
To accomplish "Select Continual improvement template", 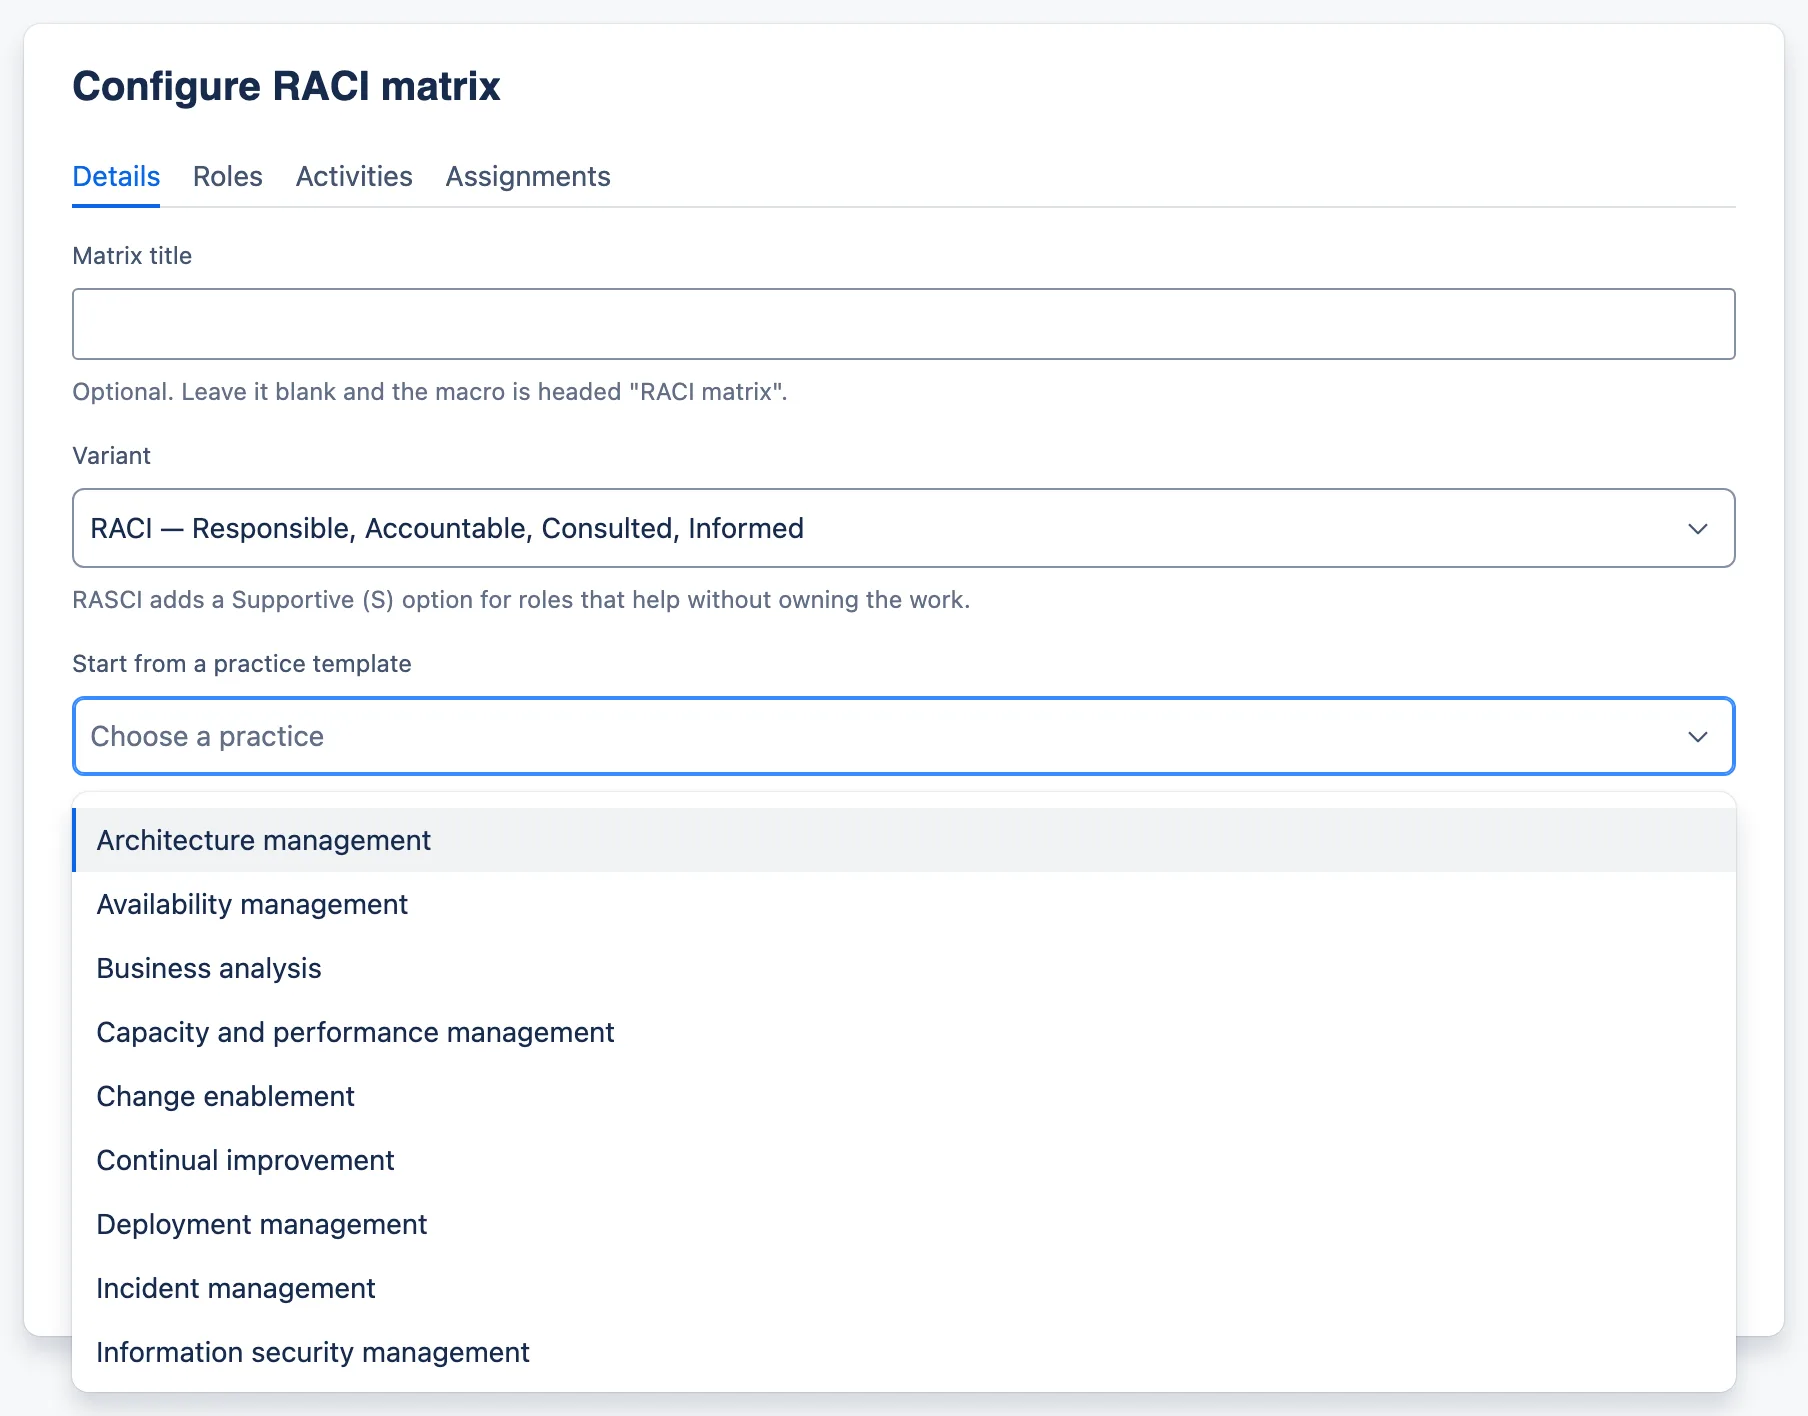I will pyautogui.click(x=904, y=1160).
